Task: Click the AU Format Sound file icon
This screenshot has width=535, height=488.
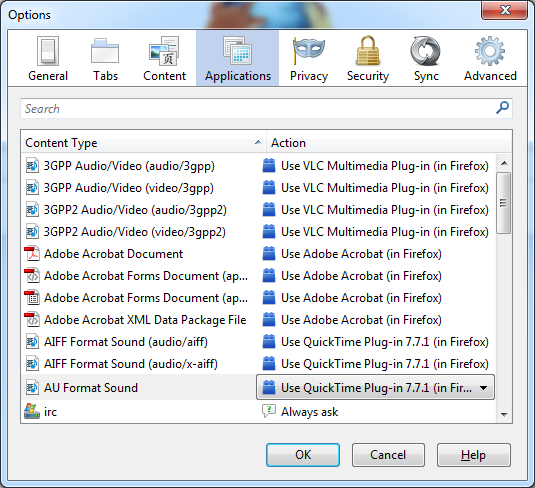Action: point(32,388)
